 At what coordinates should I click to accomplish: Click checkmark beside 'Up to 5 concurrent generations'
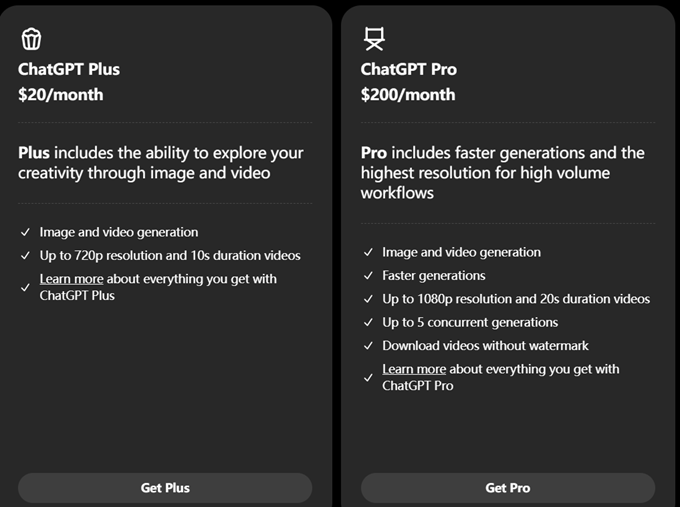[x=368, y=322]
